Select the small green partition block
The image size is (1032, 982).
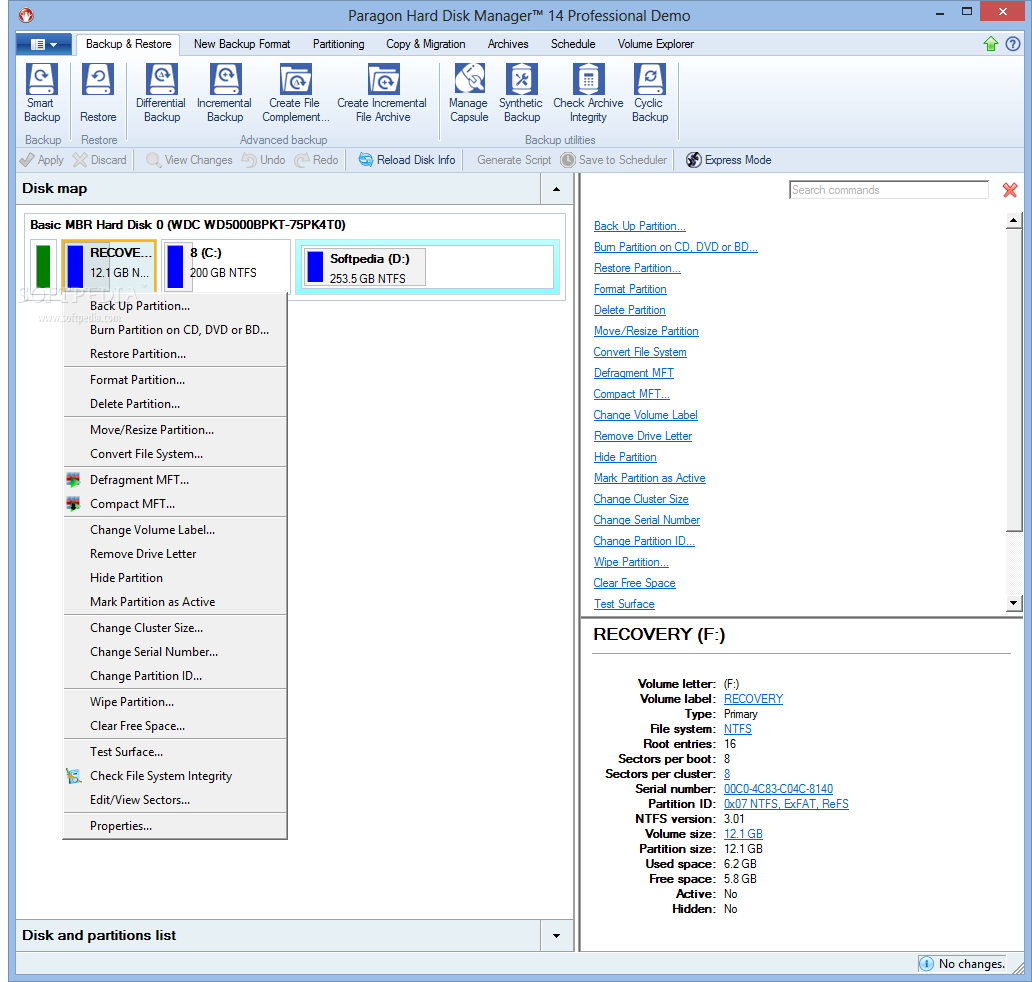click(43, 266)
